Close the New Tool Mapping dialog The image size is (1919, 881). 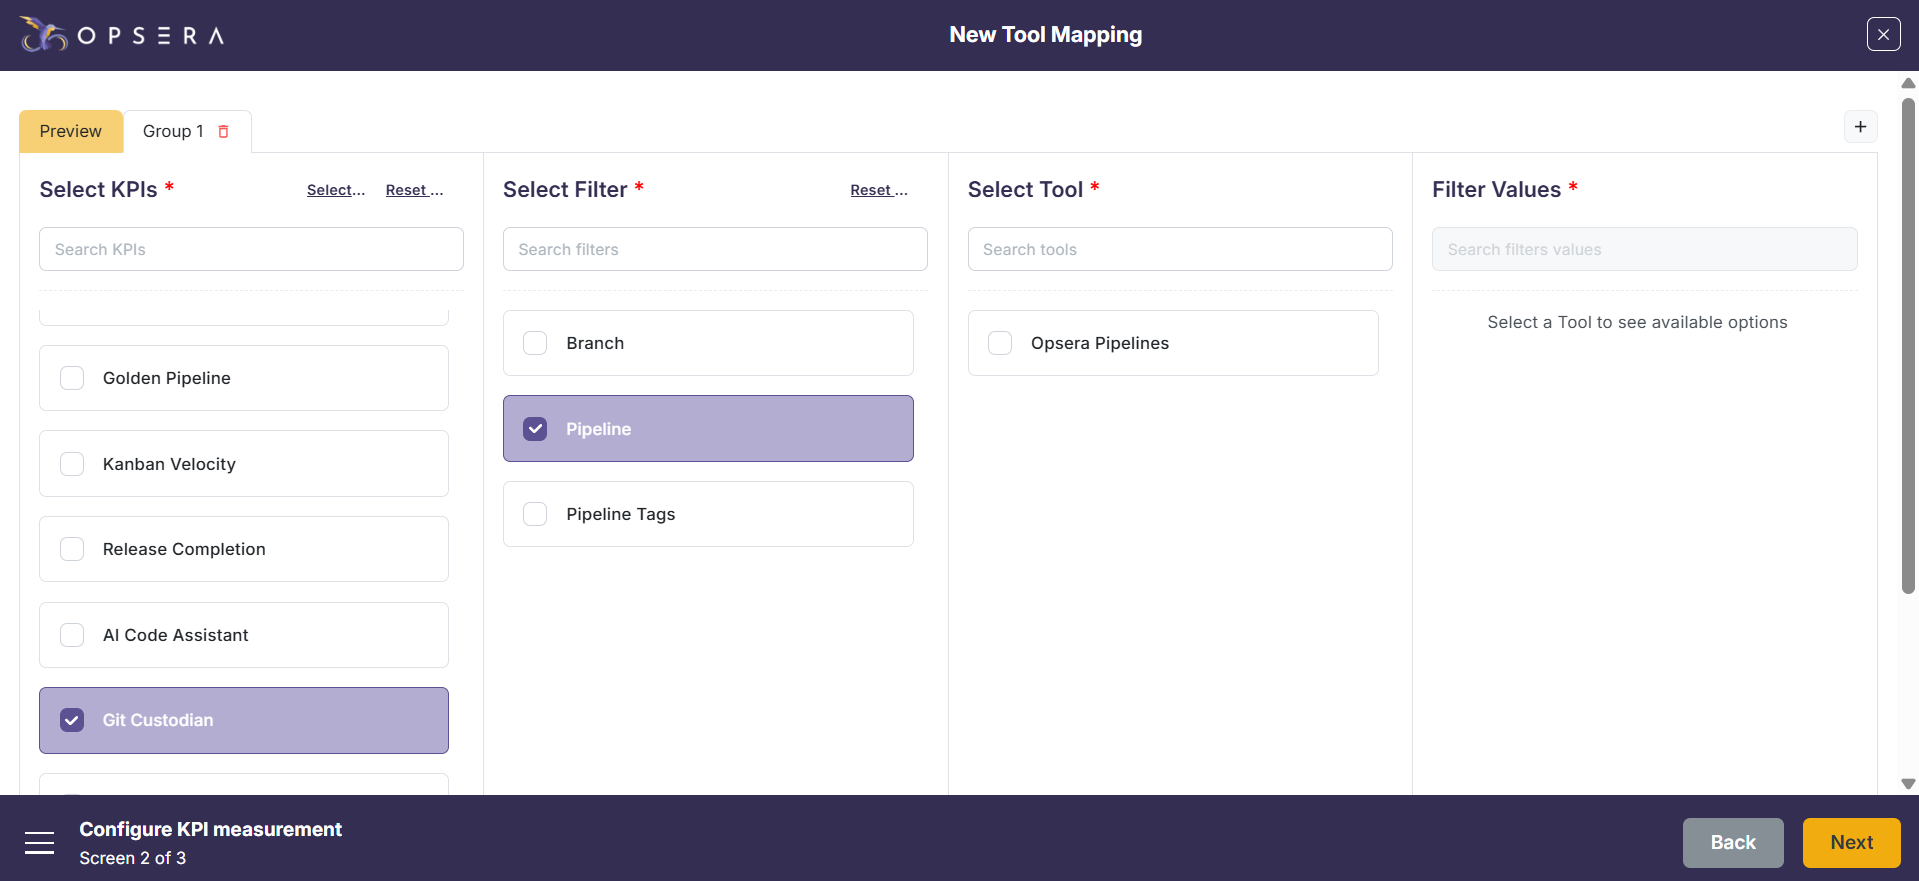pyautogui.click(x=1883, y=34)
